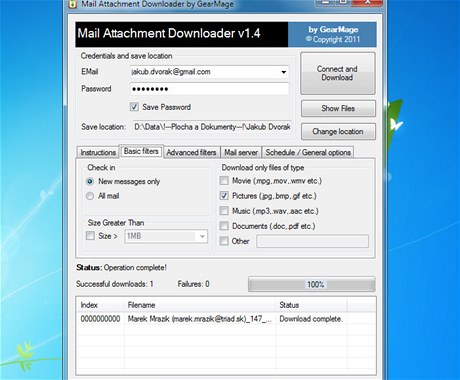Switch to the Instructions tab
Viewport: 460px width, 380px height.
pyautogui.click(x=98, y=152)
